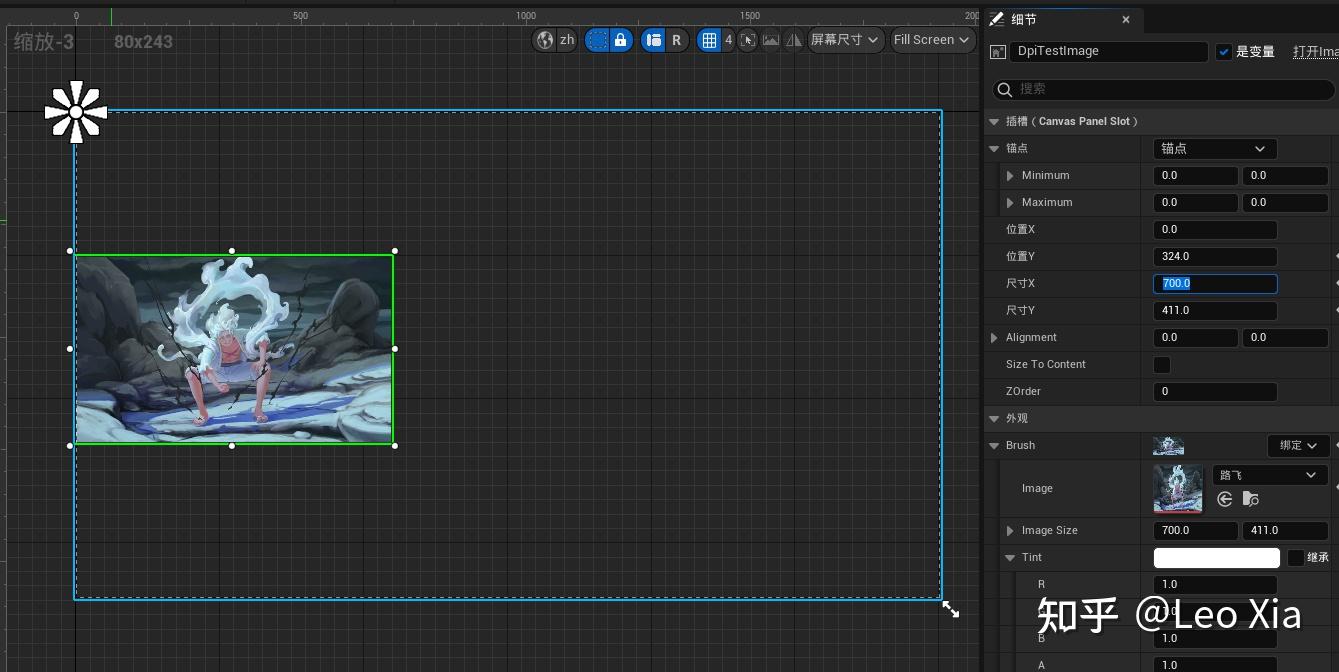Open the 屏幕尺寸 screen size dropdown
The image size is (1339, 672).
[846, 40]
